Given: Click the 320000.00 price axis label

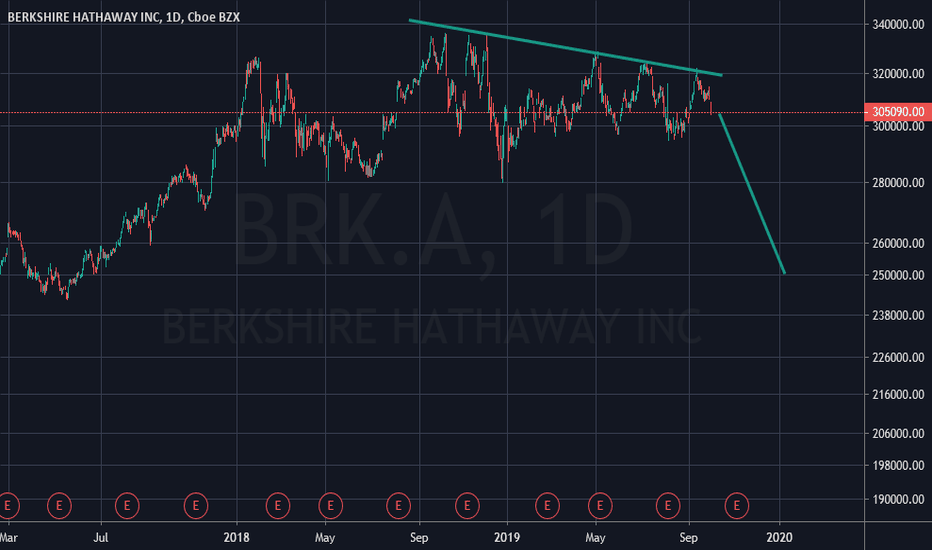Looking at the screenshot, I should [x=898, y=74].
